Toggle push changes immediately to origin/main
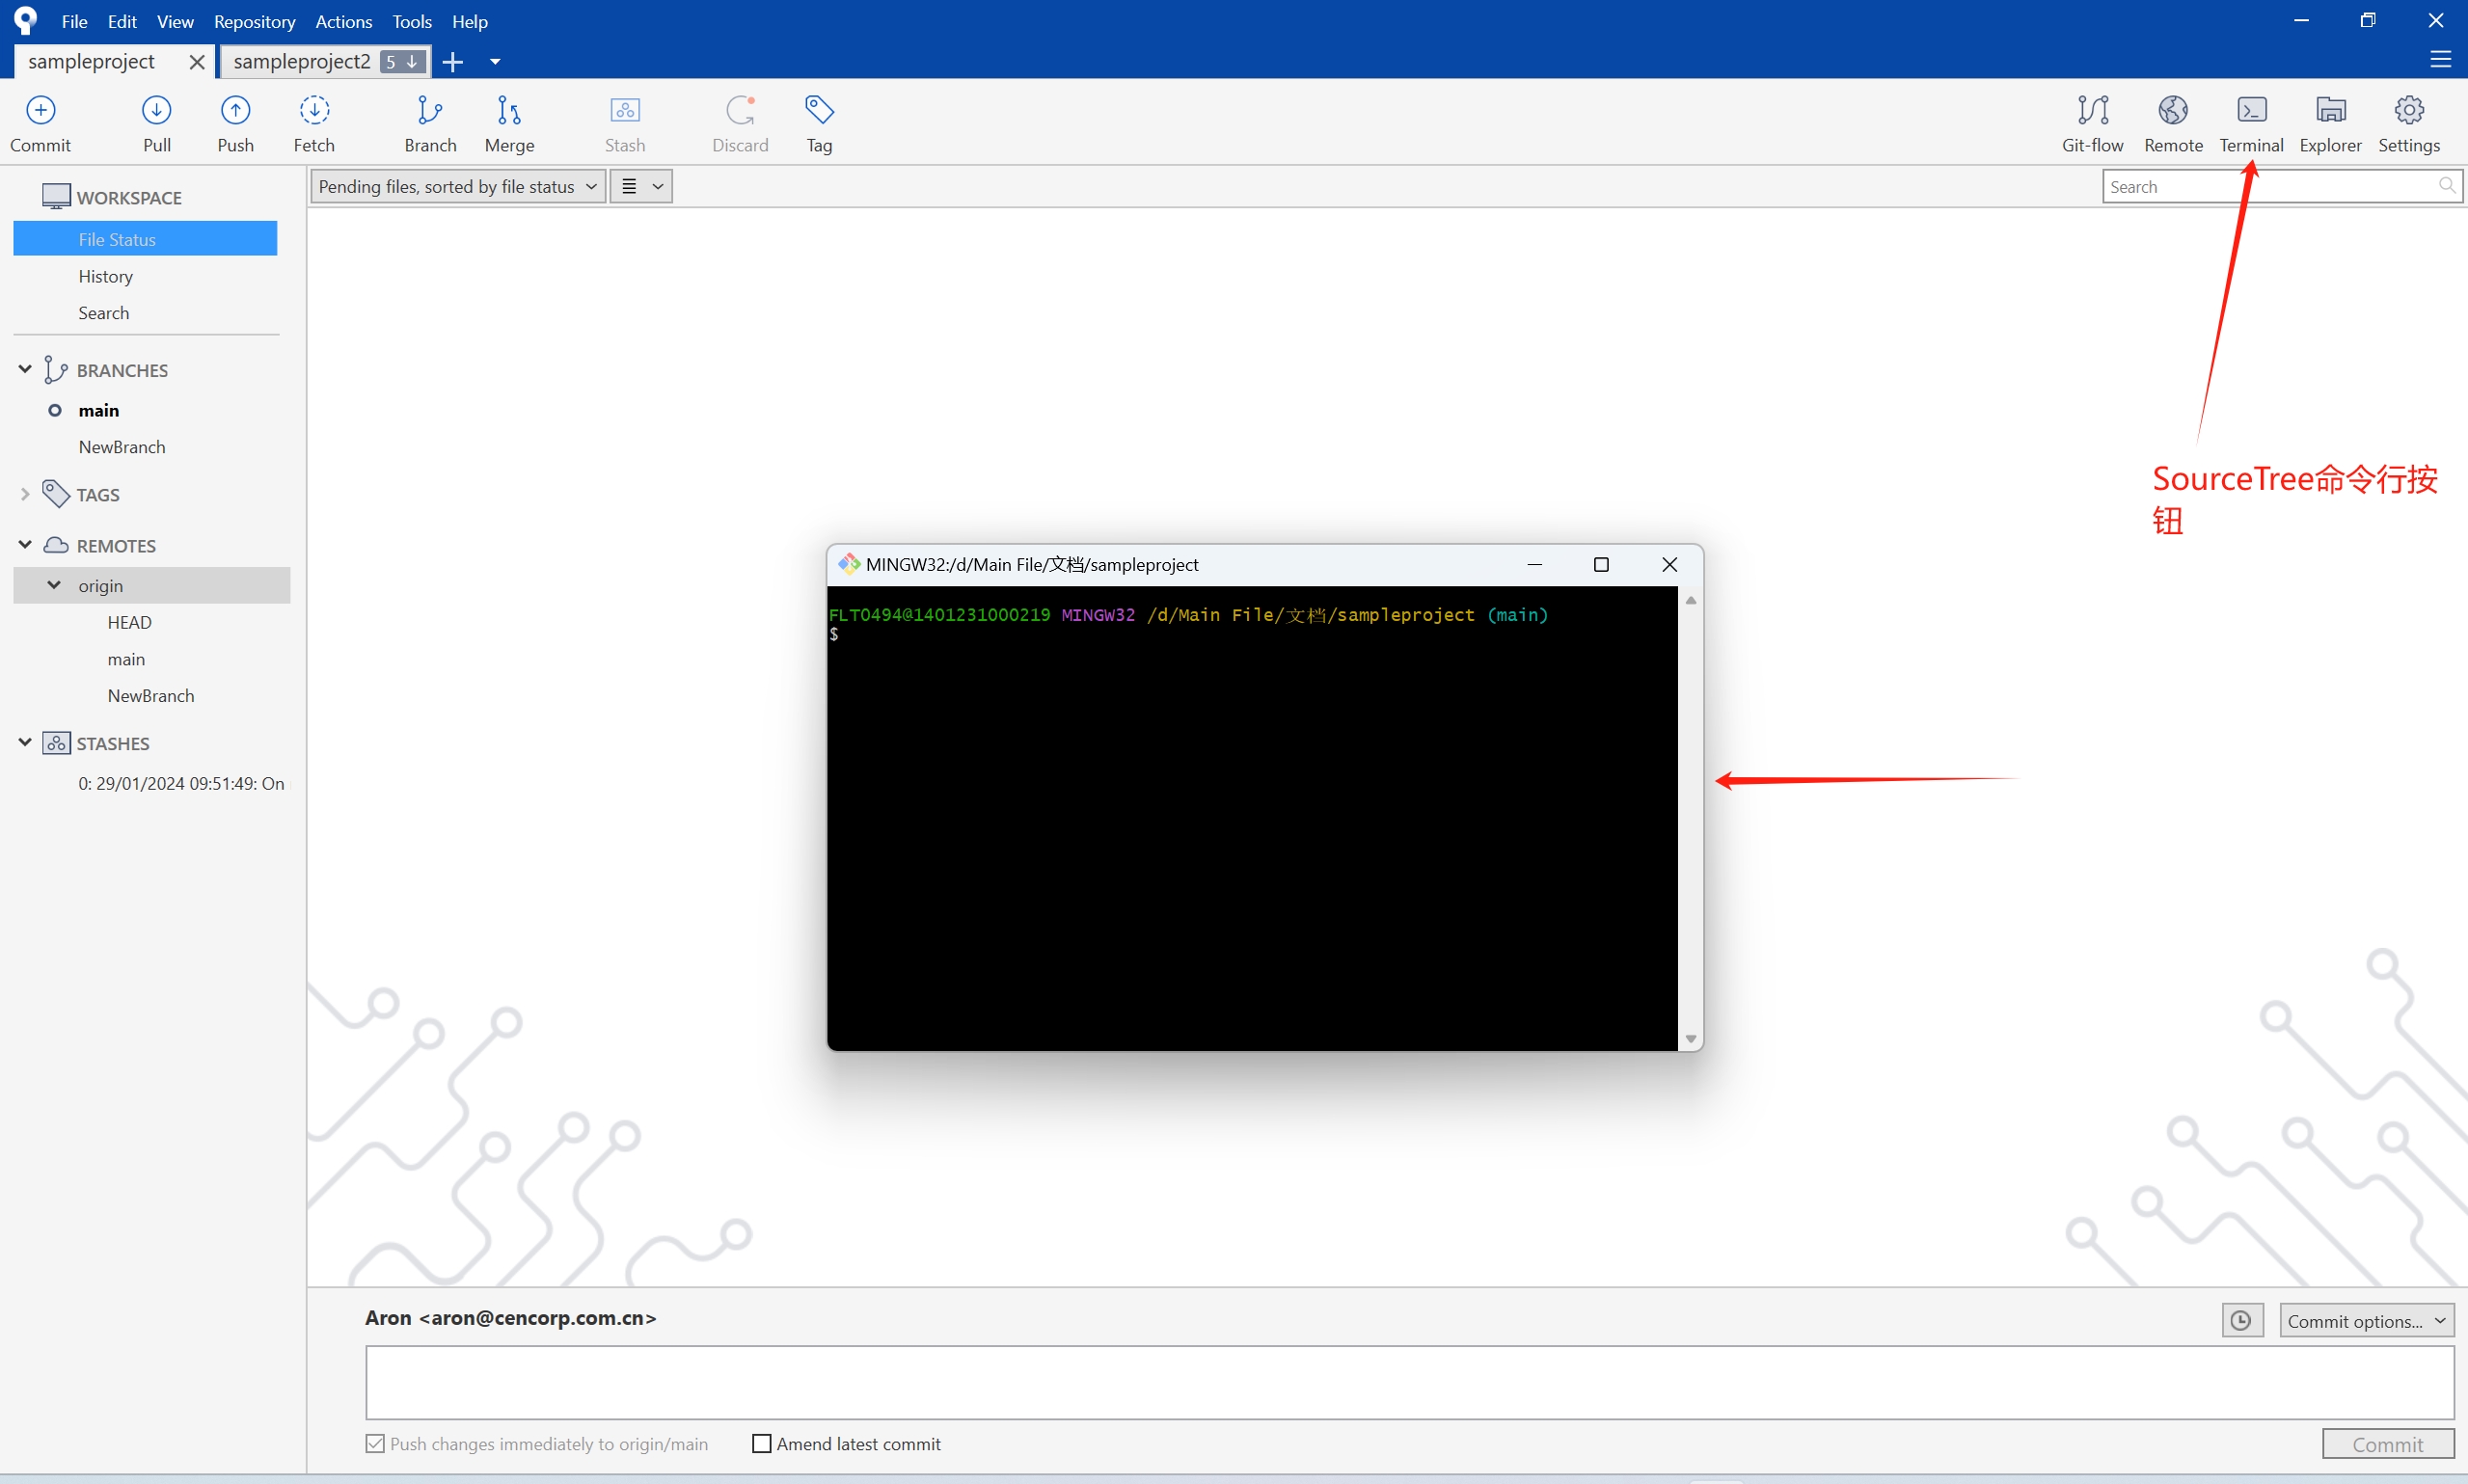Viewport: 2468px width, 1484px height. tap(375, 1443)
